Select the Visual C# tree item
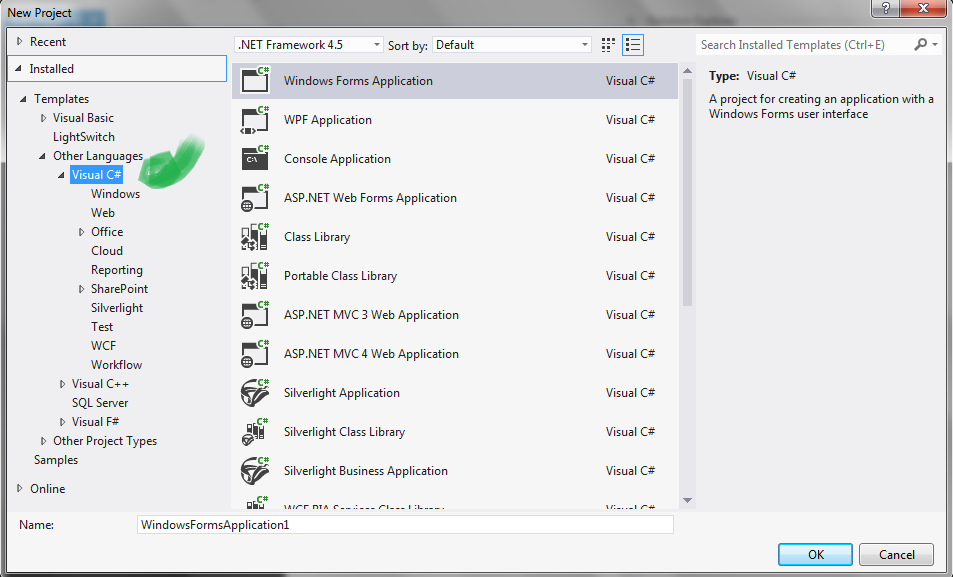 click(97, 174)
